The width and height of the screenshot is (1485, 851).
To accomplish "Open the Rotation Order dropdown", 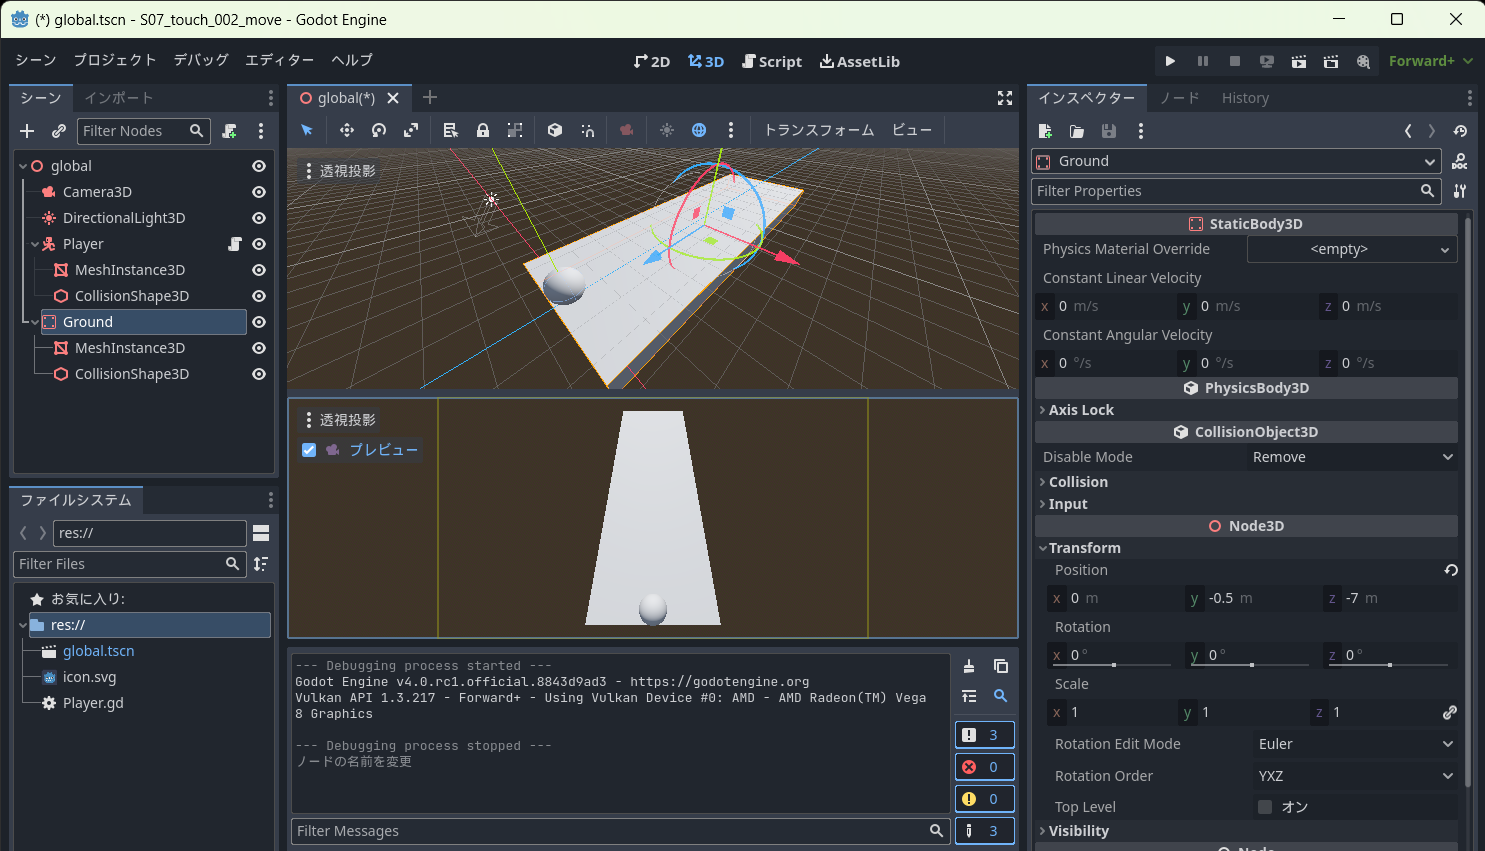I will click(x=1356, y=775).
